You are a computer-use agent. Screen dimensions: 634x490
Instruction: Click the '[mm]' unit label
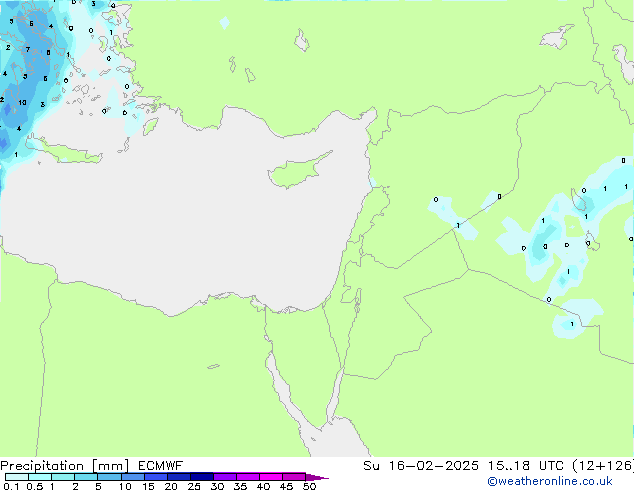tap(111, 466)
